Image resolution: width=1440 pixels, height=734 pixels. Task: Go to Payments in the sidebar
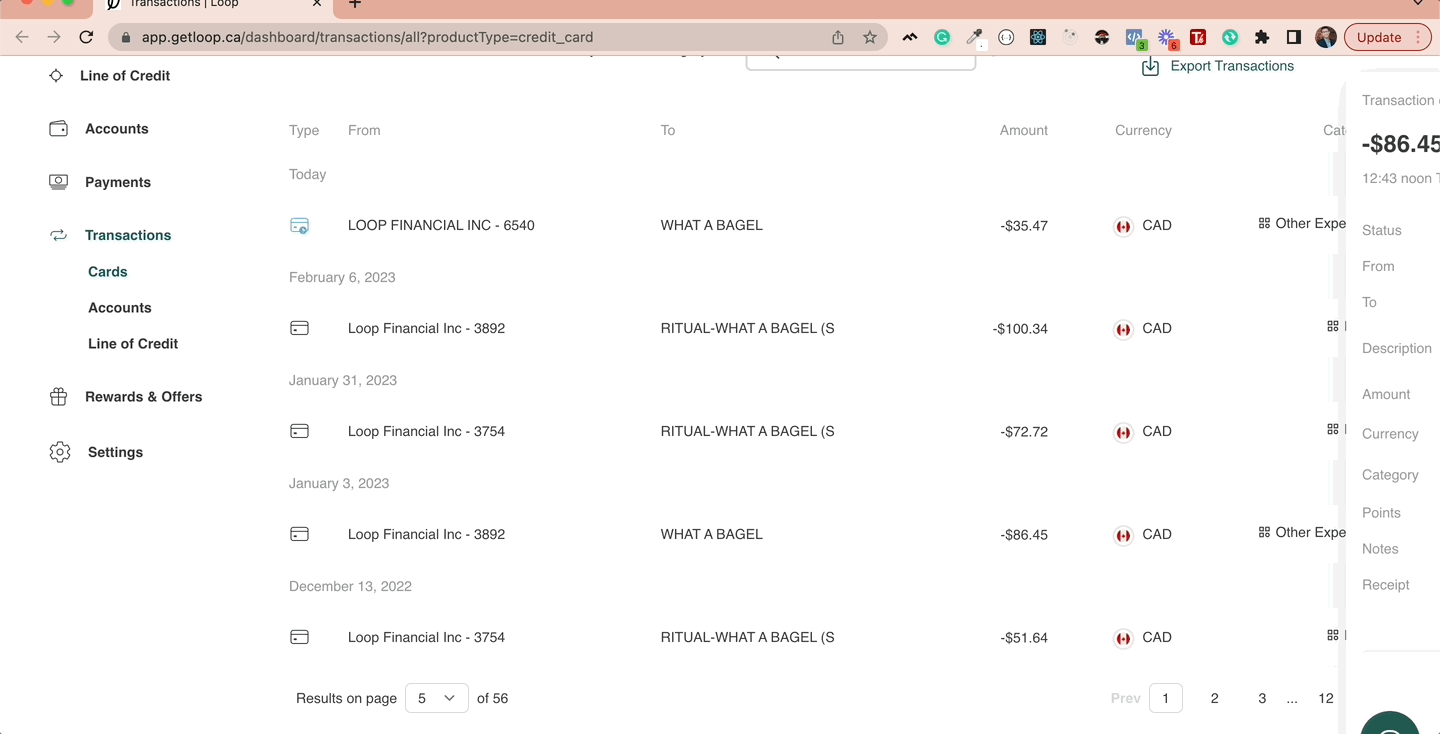[118, 182]
